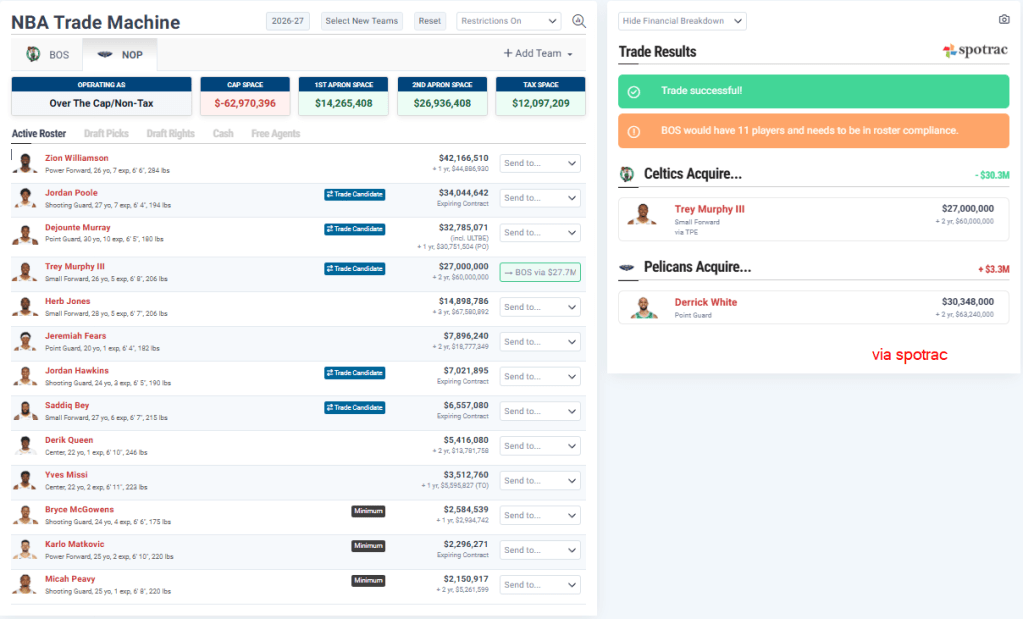Click the Reset button

[x=429, y=21]
